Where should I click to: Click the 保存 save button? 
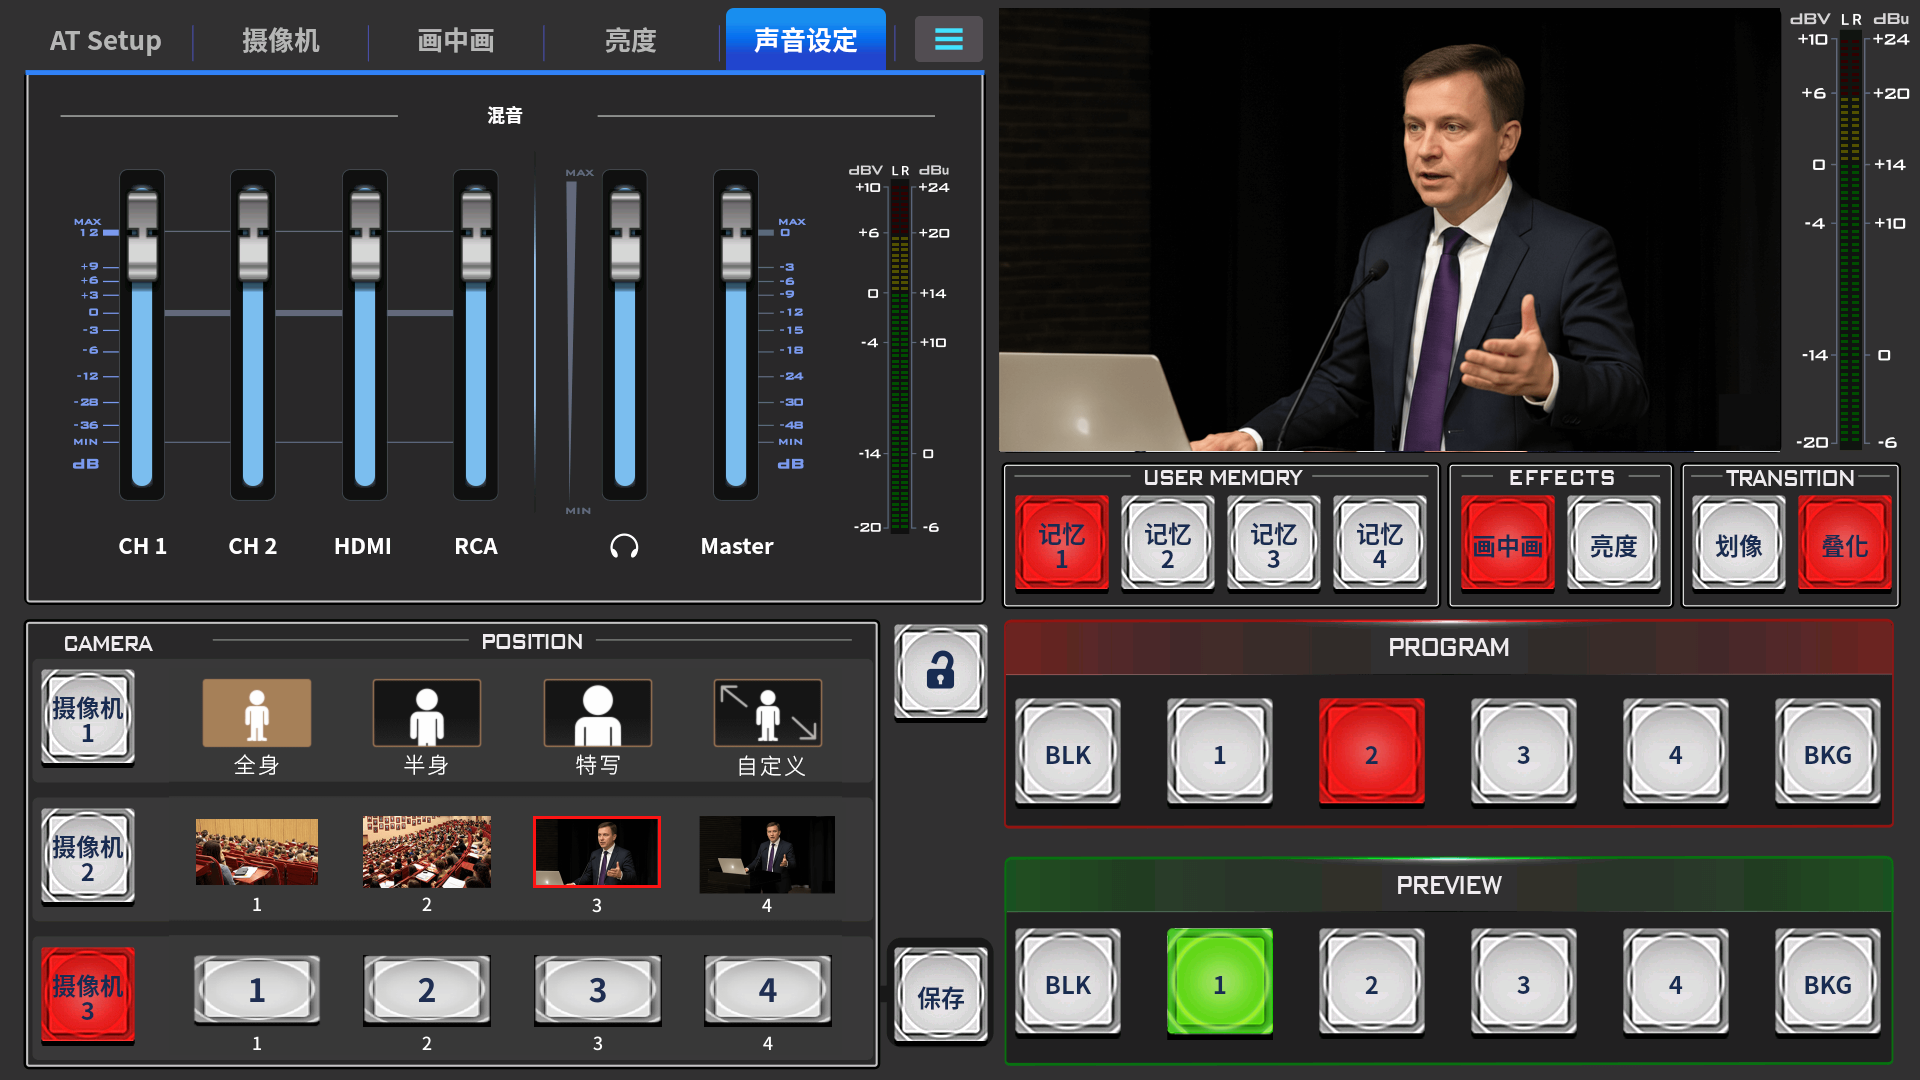(940, 996)
